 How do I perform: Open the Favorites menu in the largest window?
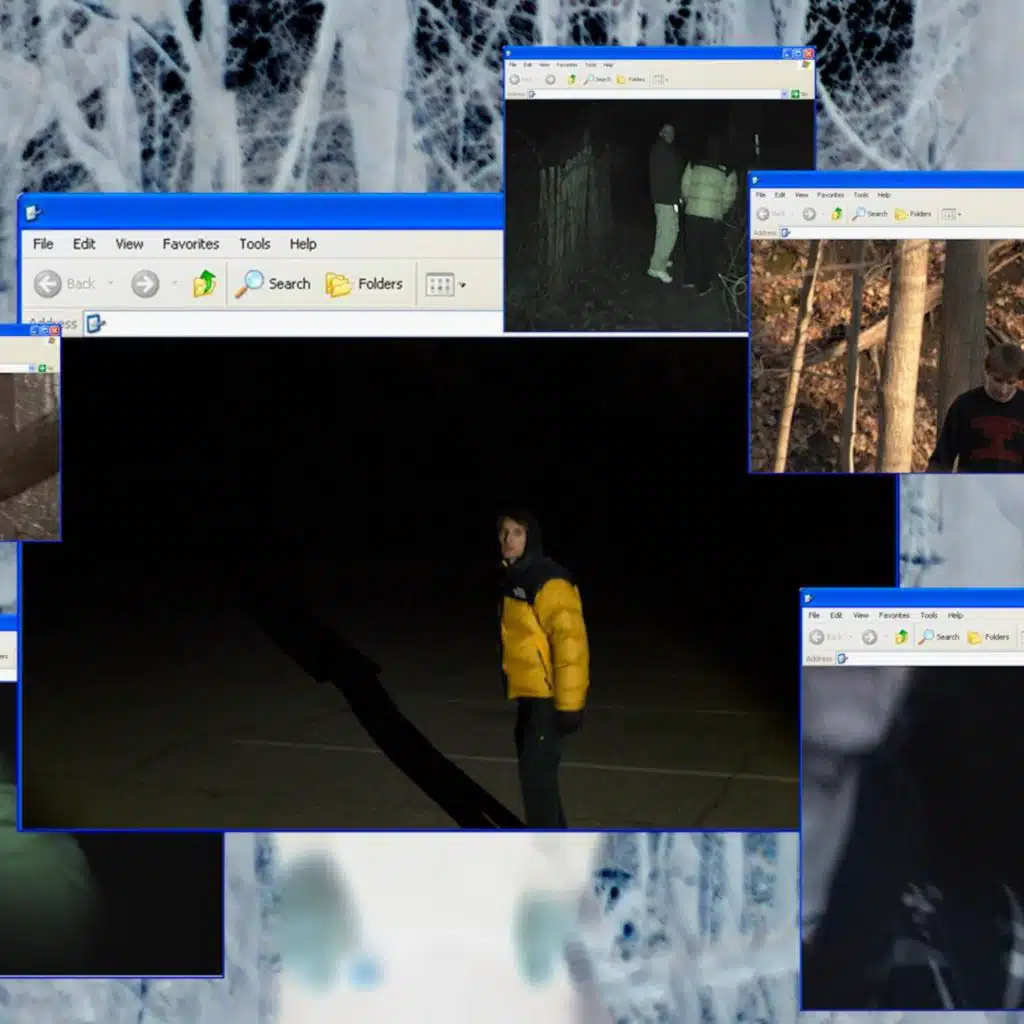(x=190, y=244)
